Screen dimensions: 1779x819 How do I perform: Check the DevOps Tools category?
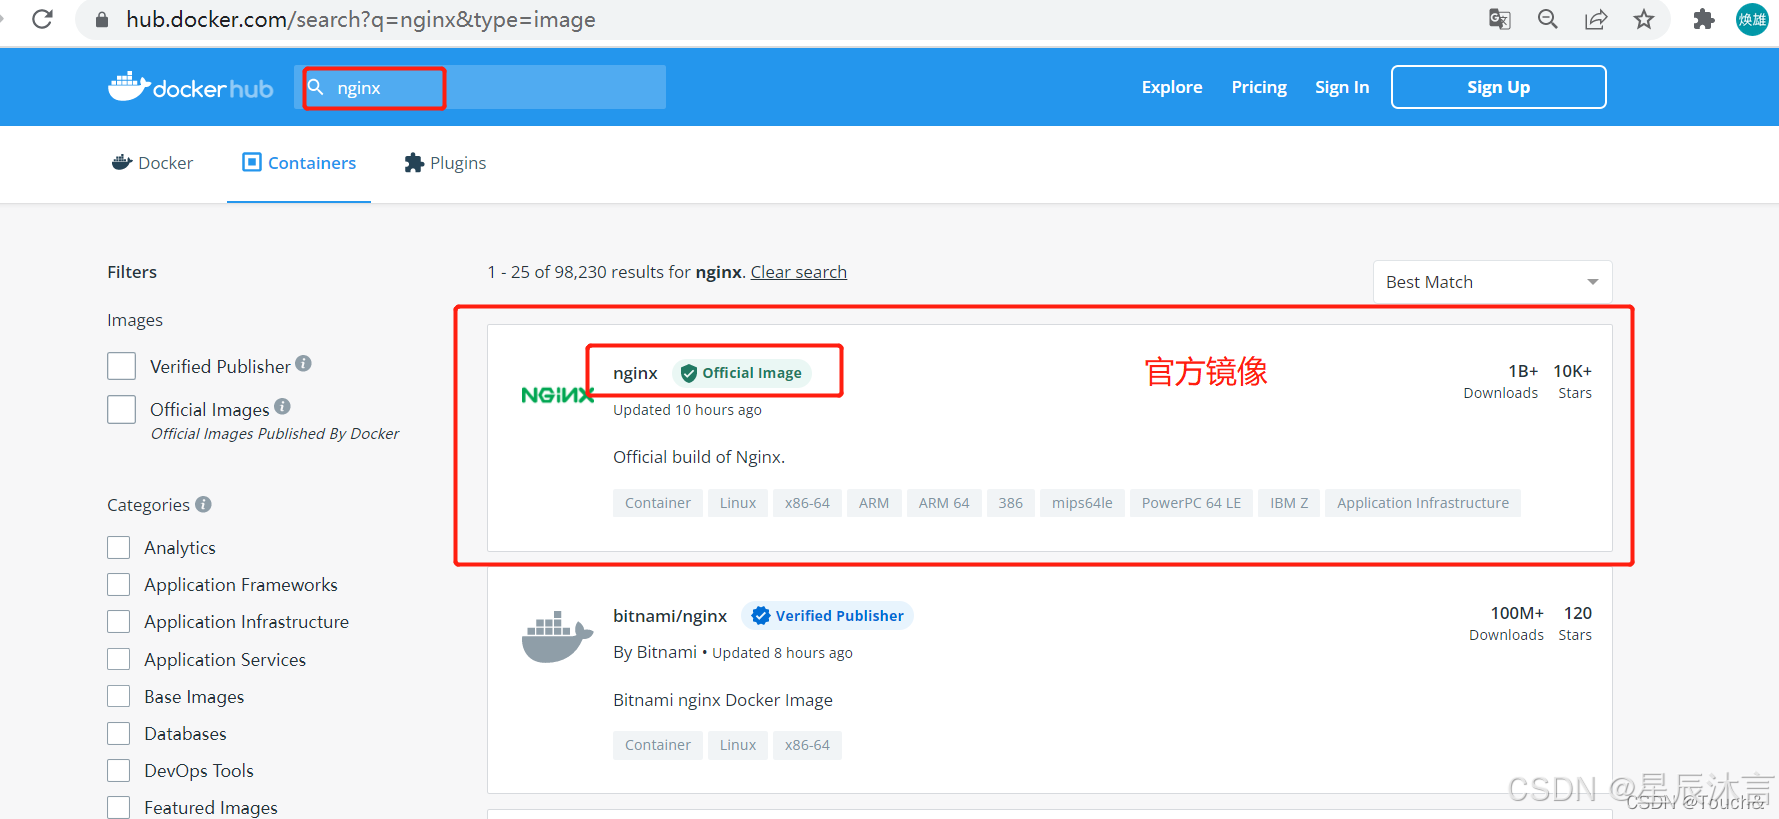click(x=119, y=770)
